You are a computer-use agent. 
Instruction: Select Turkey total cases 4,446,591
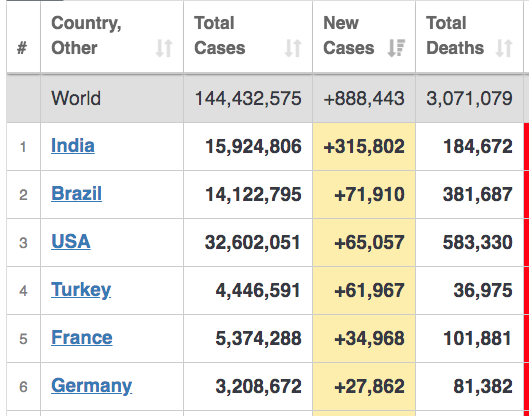[258, 290]
